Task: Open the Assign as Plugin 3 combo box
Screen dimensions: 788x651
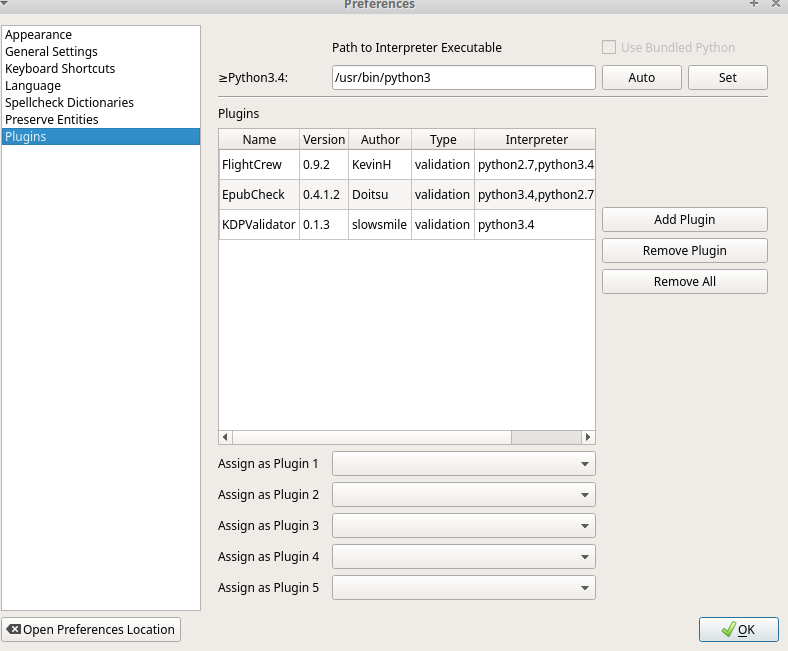Action: coord(463,526)
